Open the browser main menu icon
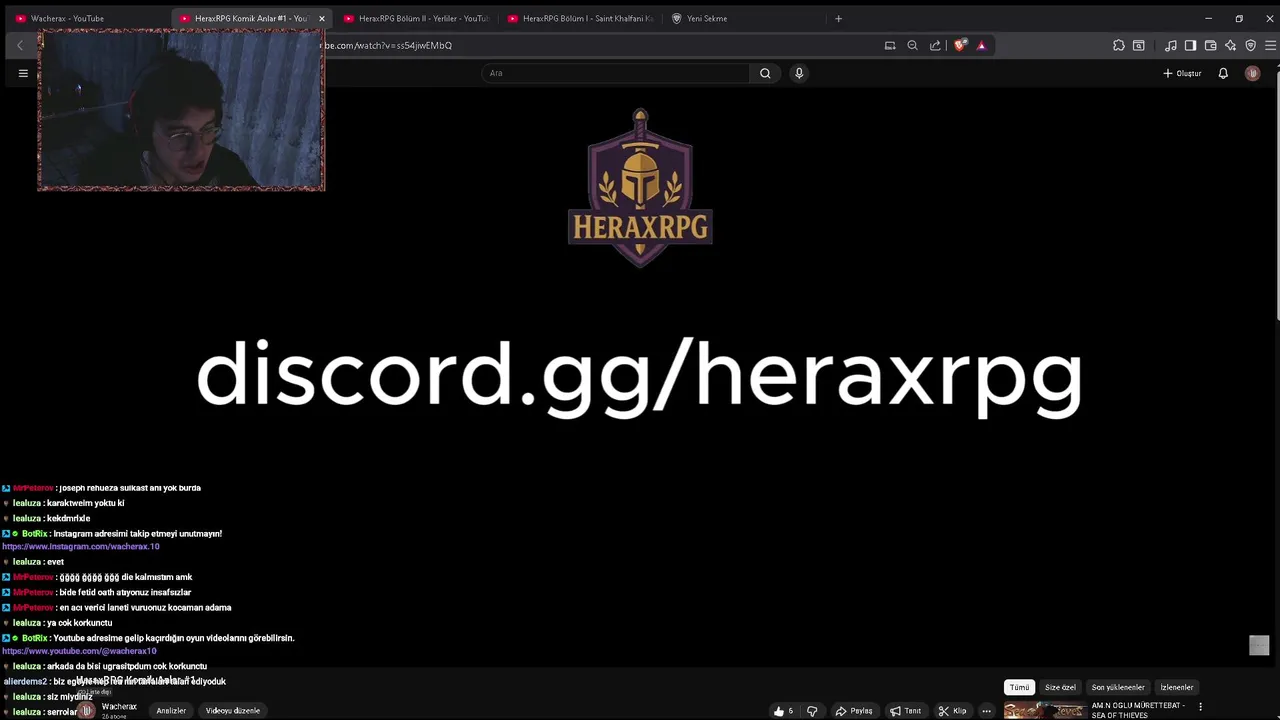The height and width of the screenshot is (720, 1280). coord(1270,45)
